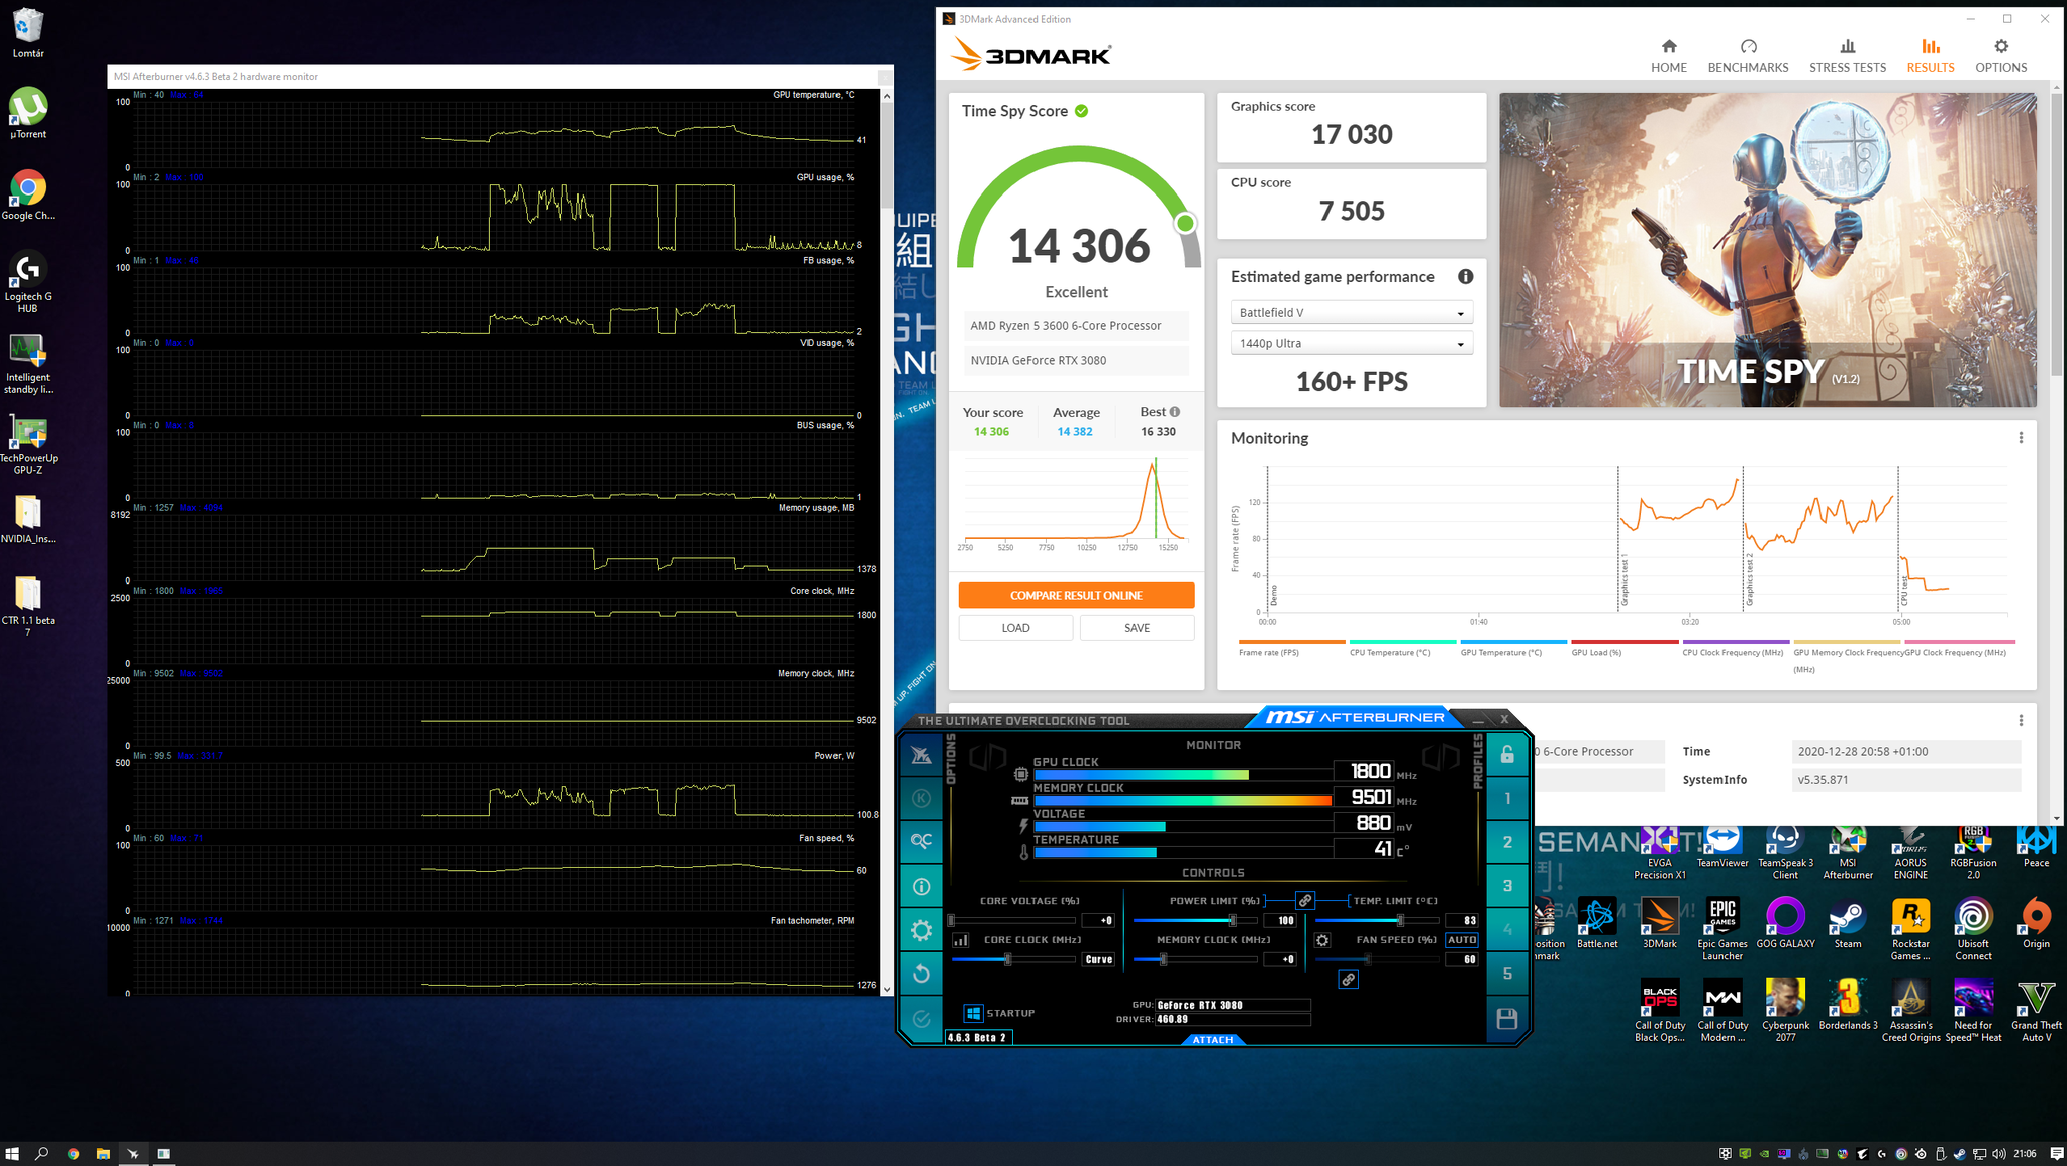Unlock the profiles lock icon

(1507, 755)
